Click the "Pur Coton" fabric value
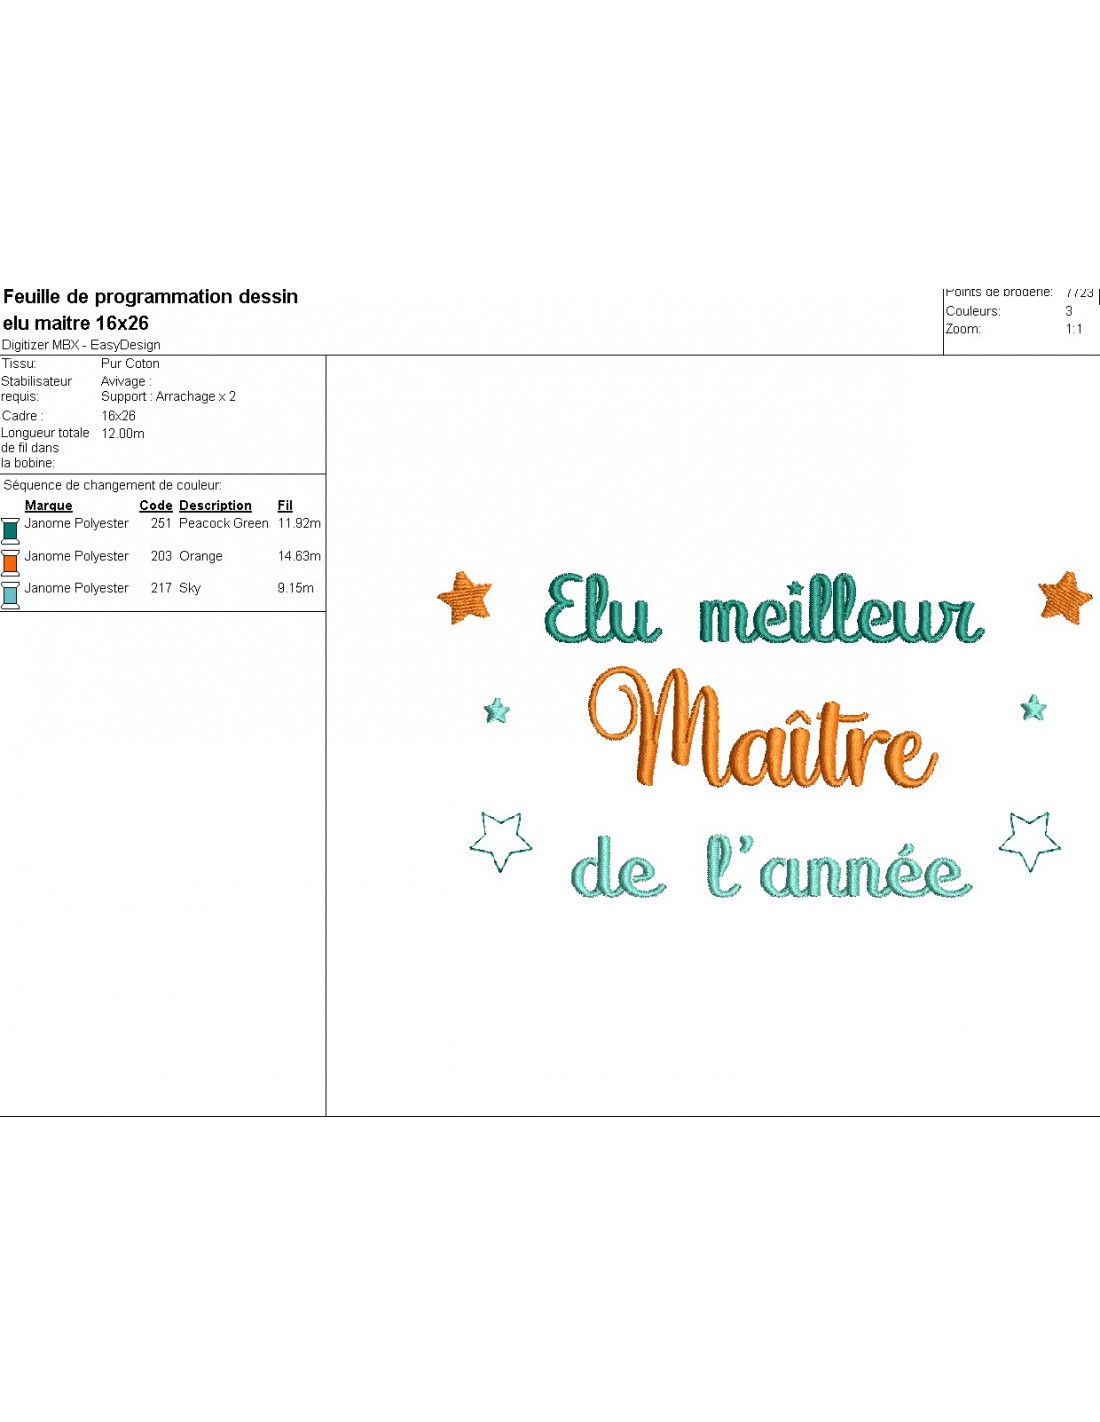Screen dimensions: 1100x1422 point(130,364)
